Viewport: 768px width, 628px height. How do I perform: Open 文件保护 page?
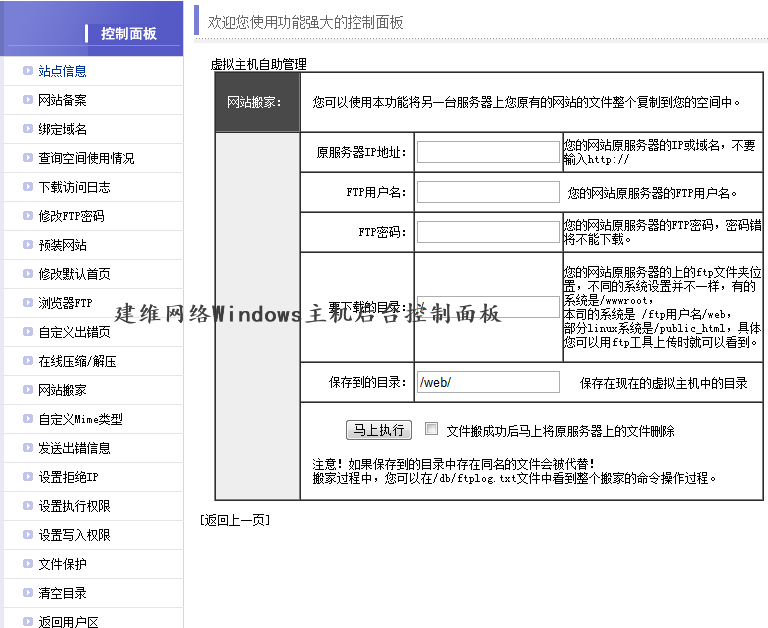pos(62,564)
